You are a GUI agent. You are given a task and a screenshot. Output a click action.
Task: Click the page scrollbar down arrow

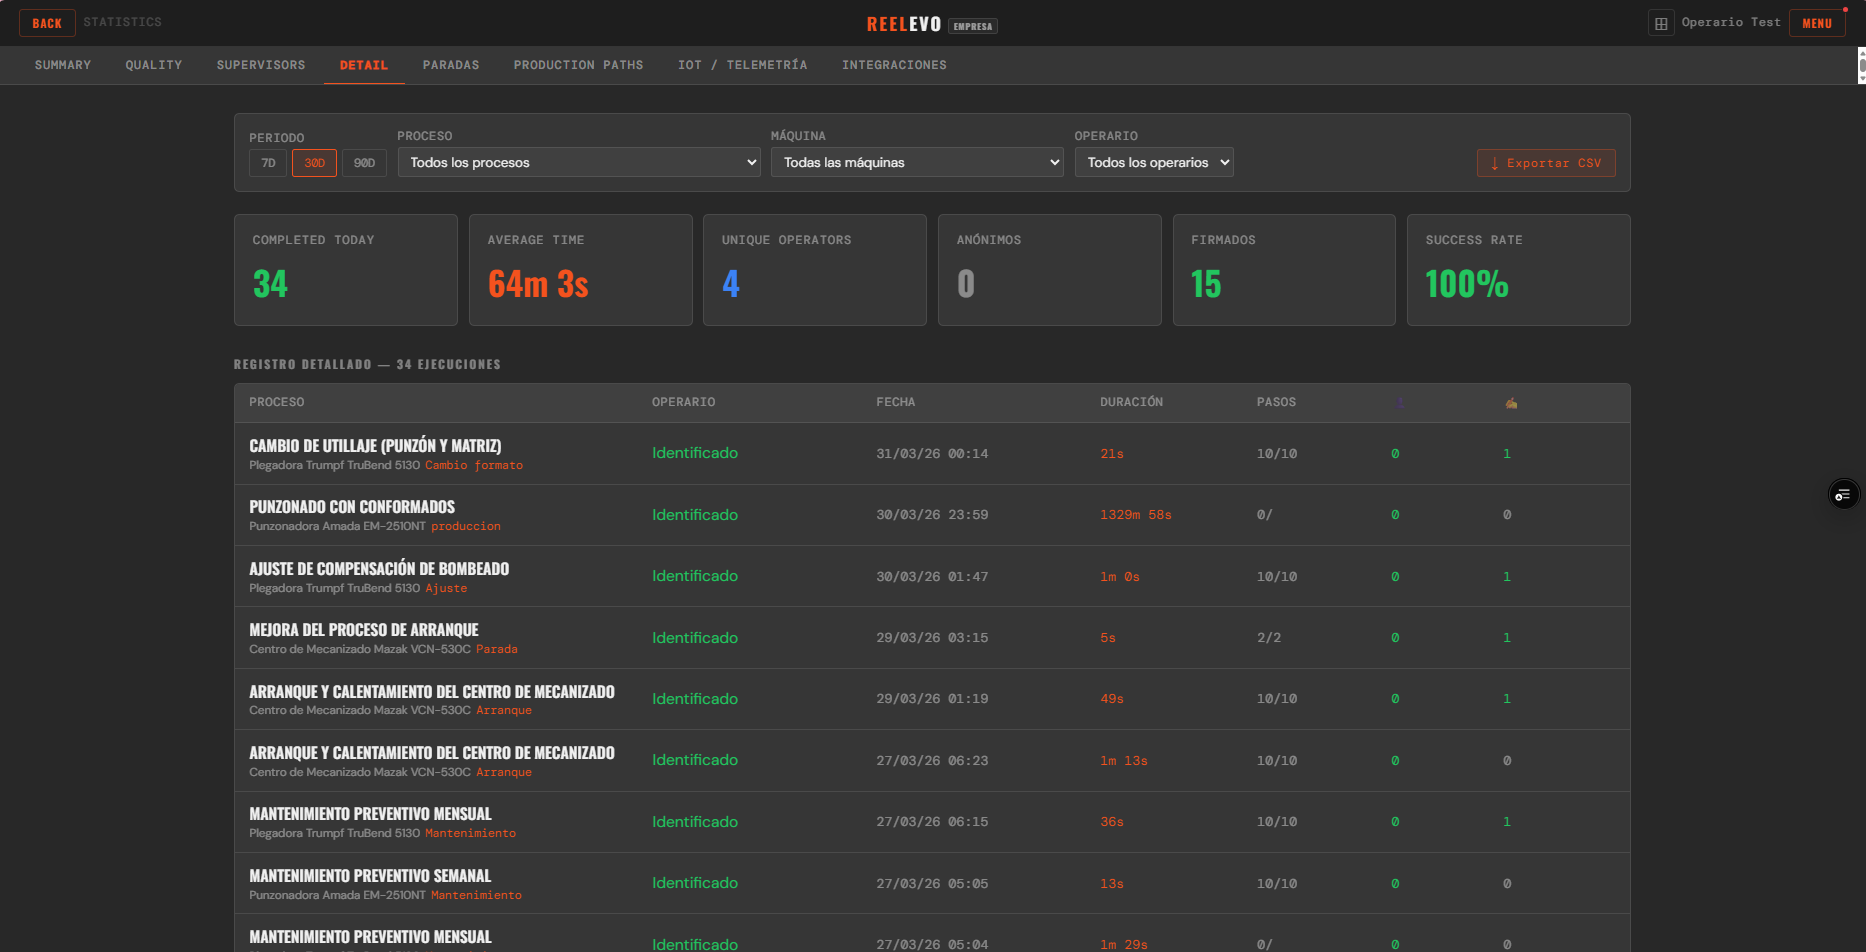tap(1861, 78)
